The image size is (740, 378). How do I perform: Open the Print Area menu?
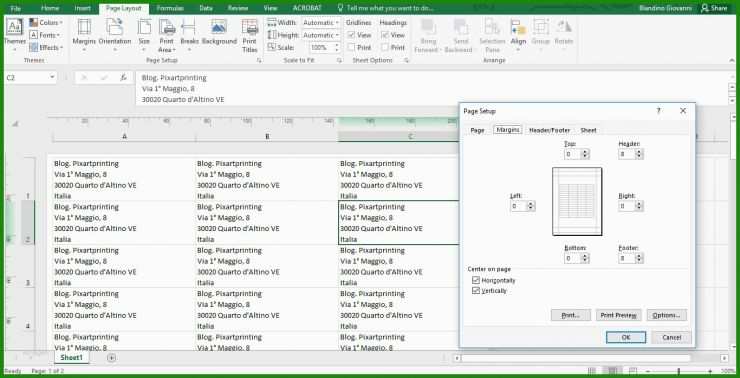(167, 36)
